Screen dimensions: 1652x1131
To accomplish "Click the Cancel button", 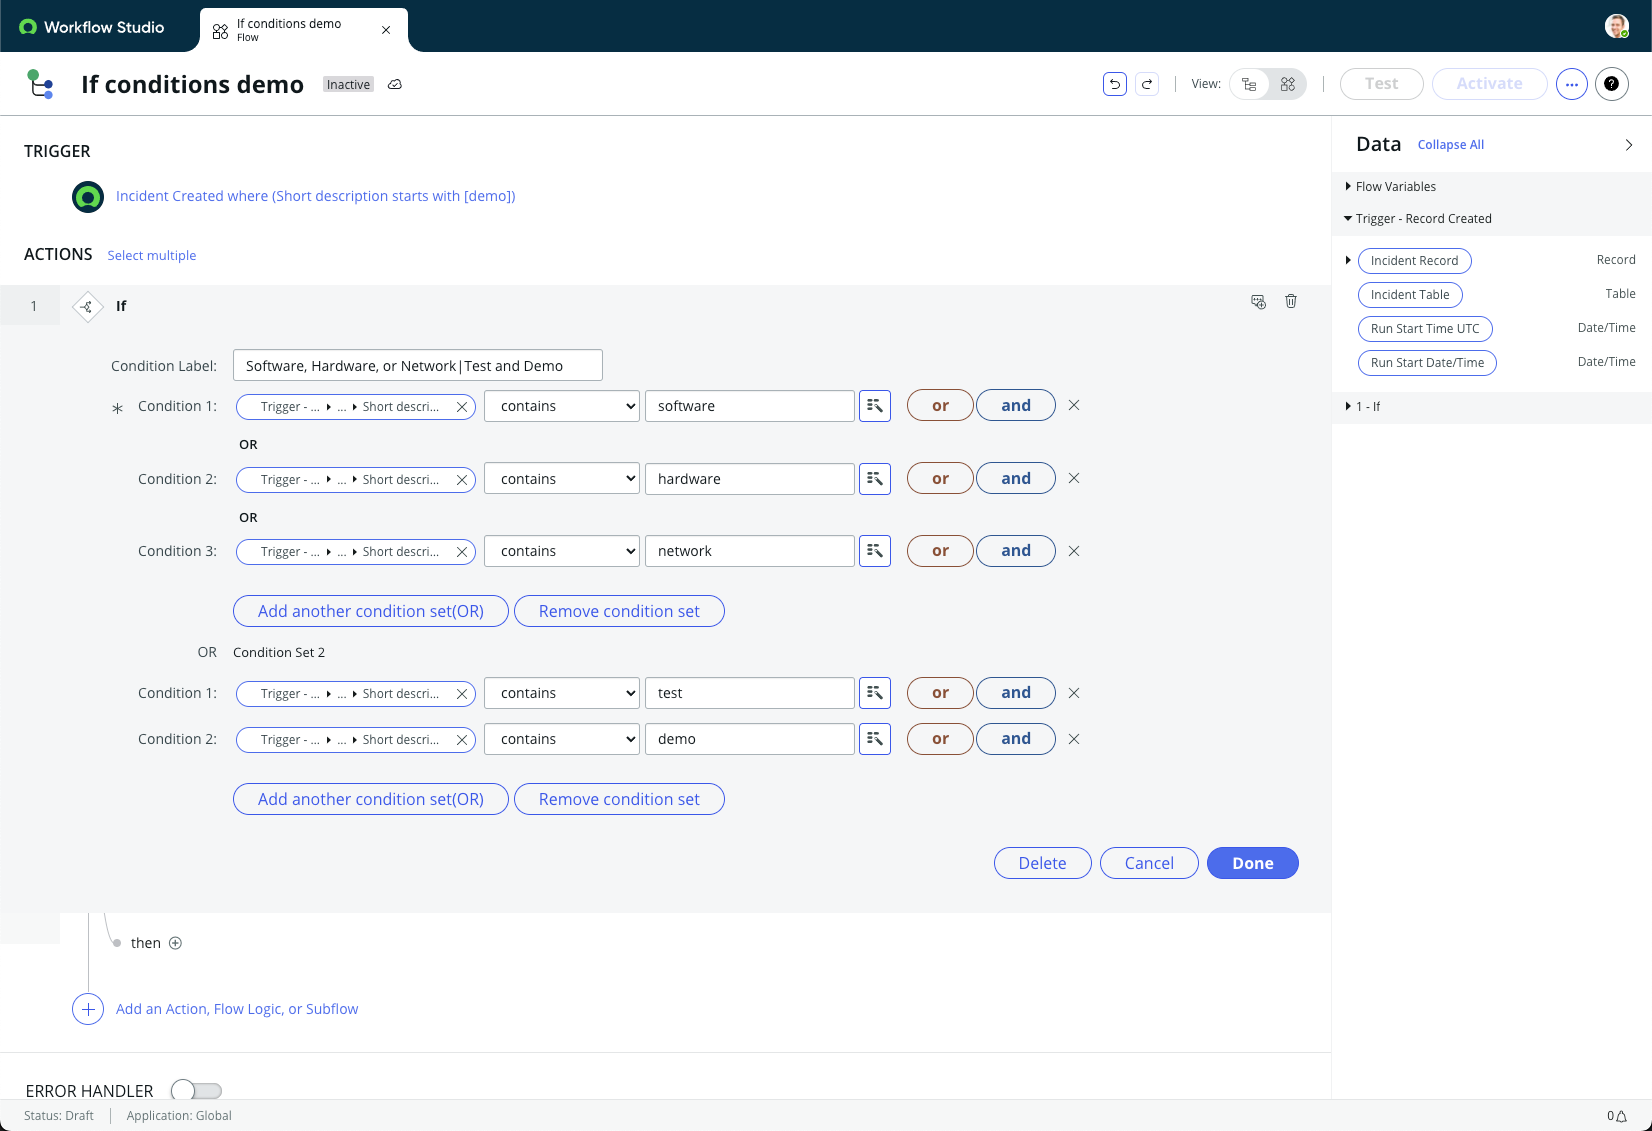I will pos(1149,863).
